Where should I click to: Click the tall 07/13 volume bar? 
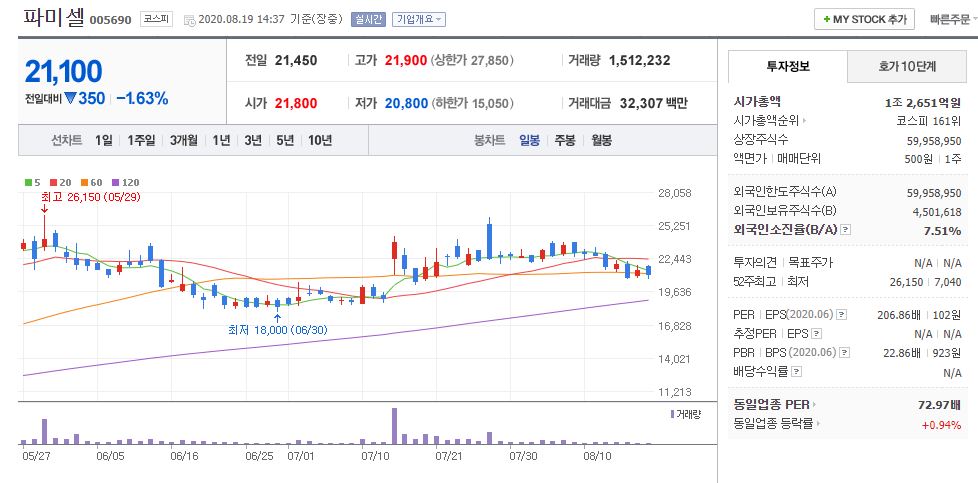pyautogui.click(x=394, y=426)
